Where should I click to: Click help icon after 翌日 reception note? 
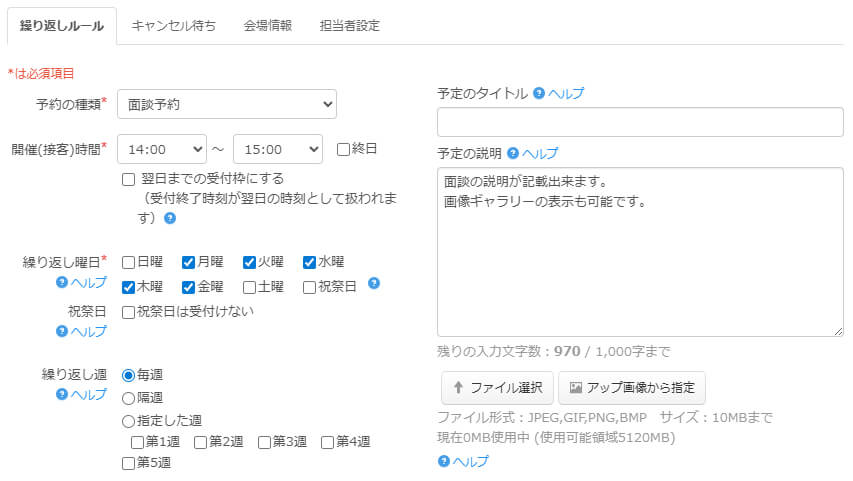[x=170, y=218]
